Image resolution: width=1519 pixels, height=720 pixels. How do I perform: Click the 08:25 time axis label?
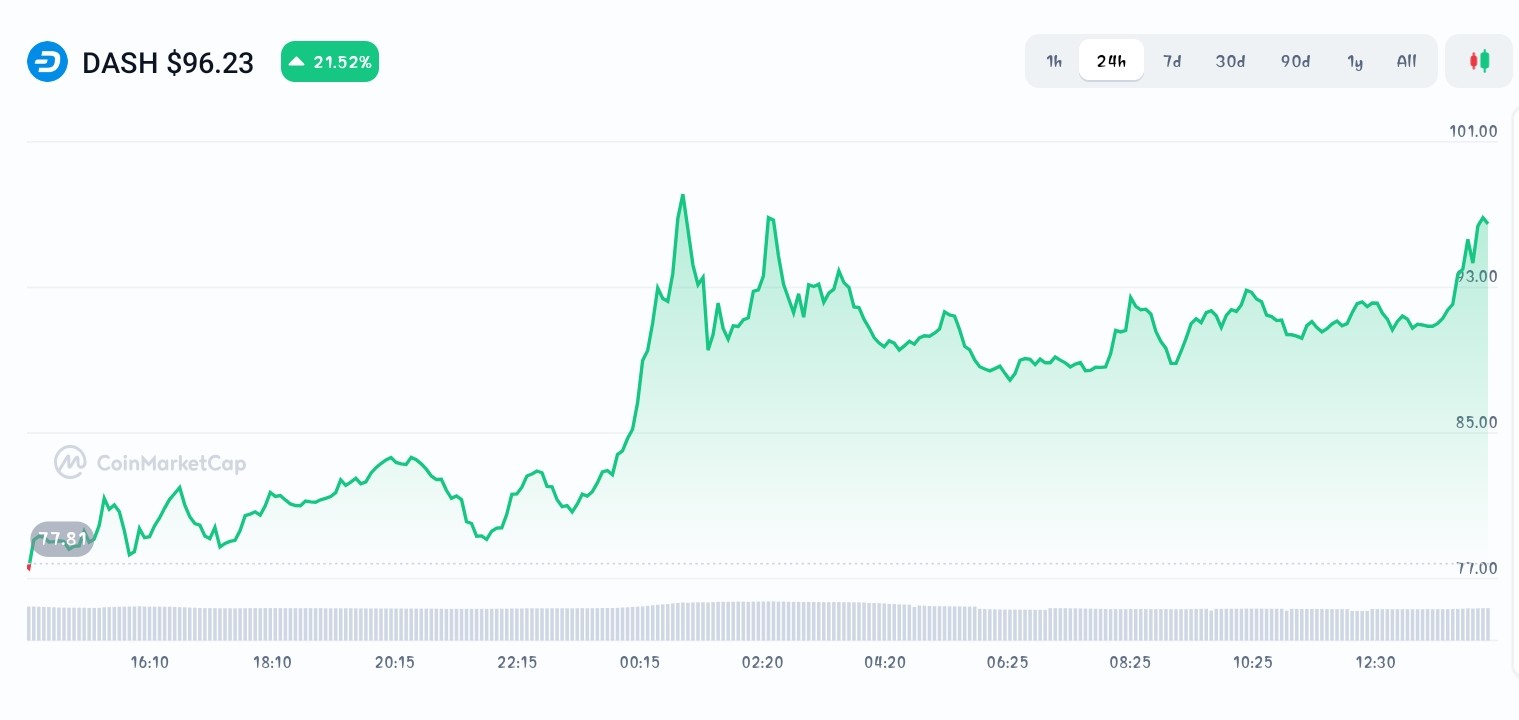1130,662
